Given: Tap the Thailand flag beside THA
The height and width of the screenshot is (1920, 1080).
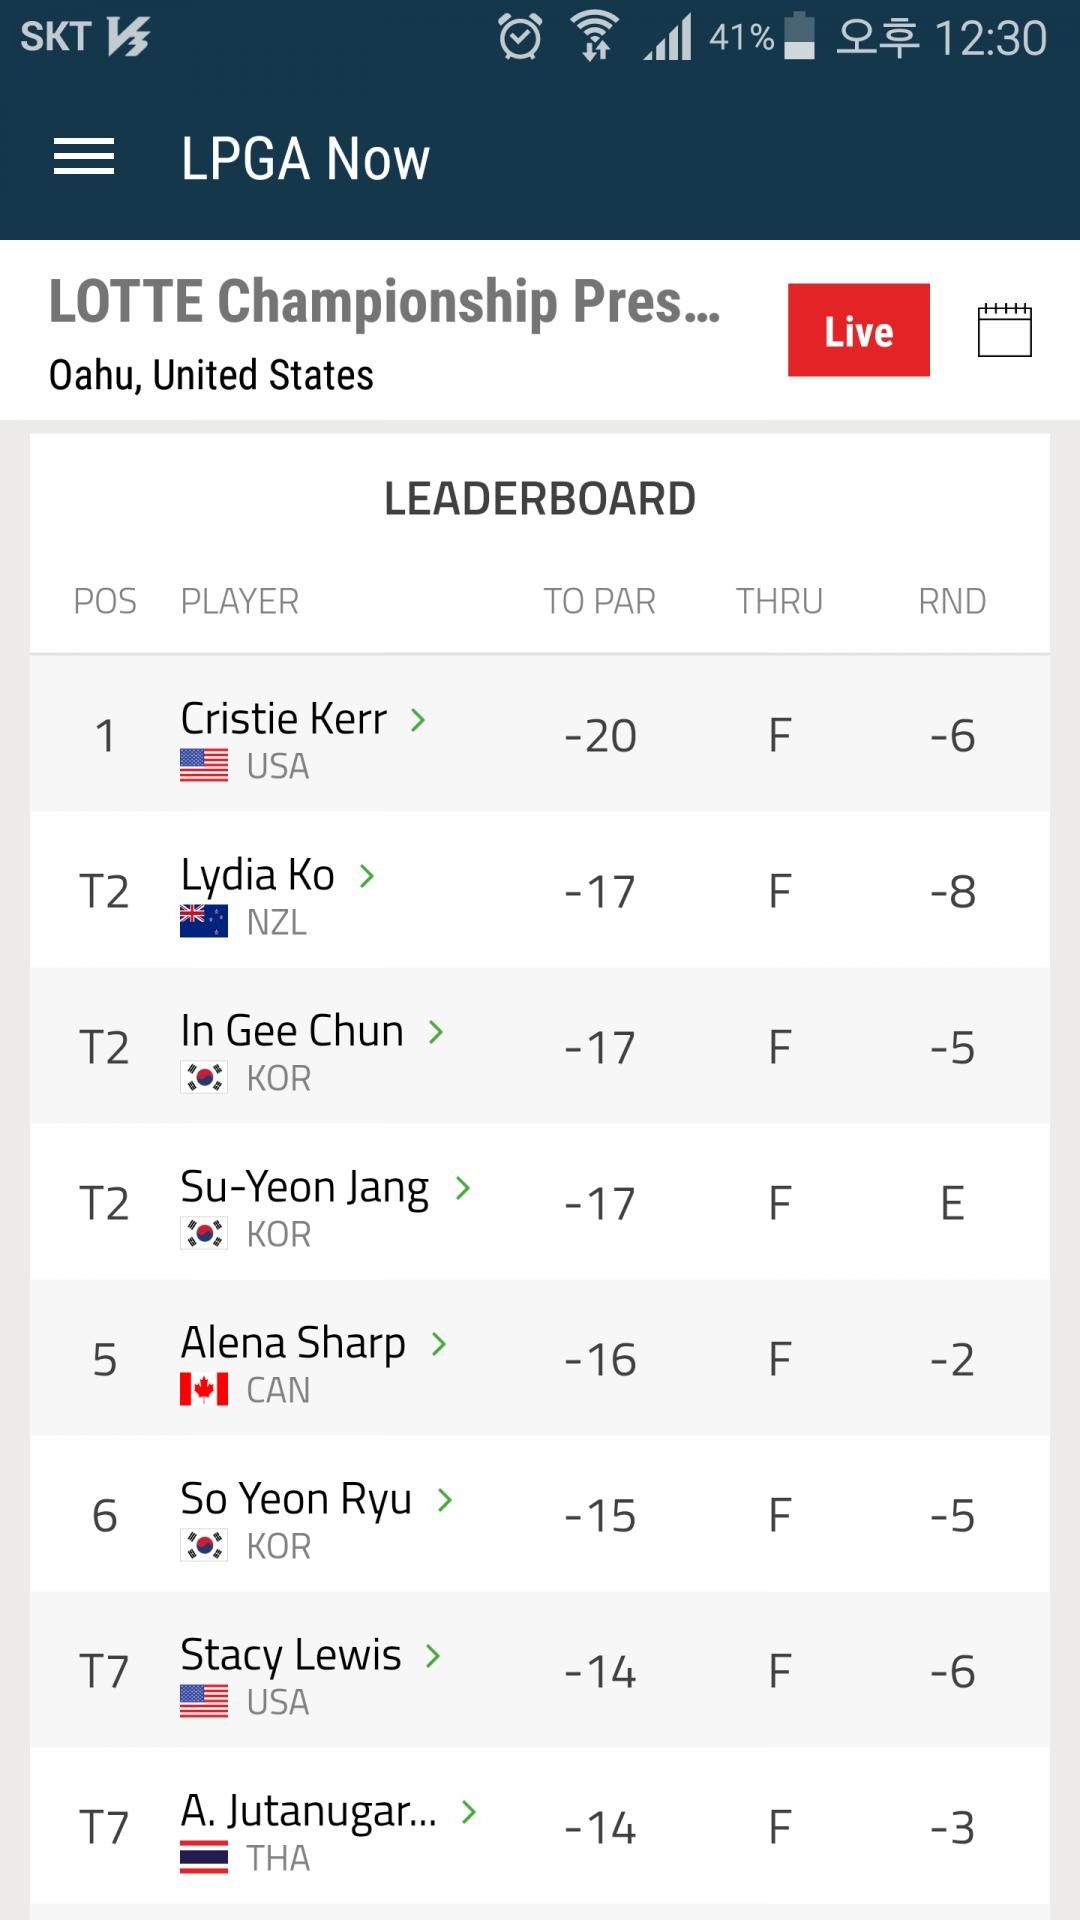Looking at the screenshot, I should pyautogui.click(x=204, y=1858).
